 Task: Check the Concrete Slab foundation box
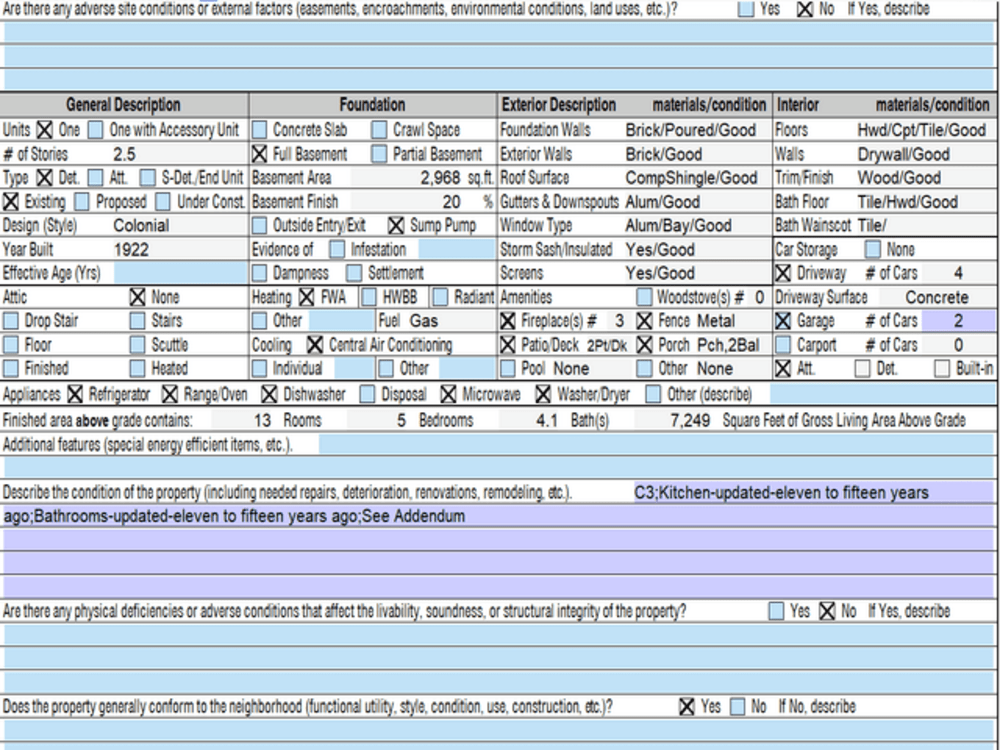point(260,130)
